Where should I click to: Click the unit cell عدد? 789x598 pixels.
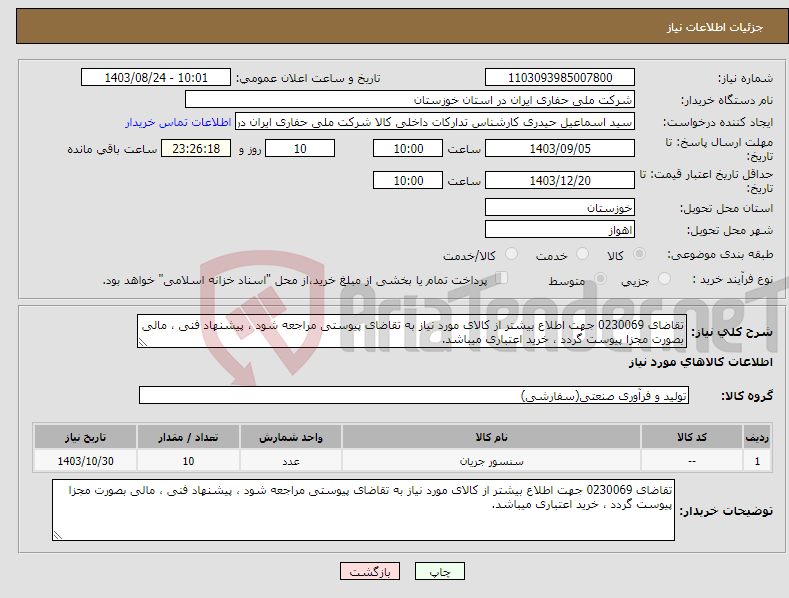[291, 461]
